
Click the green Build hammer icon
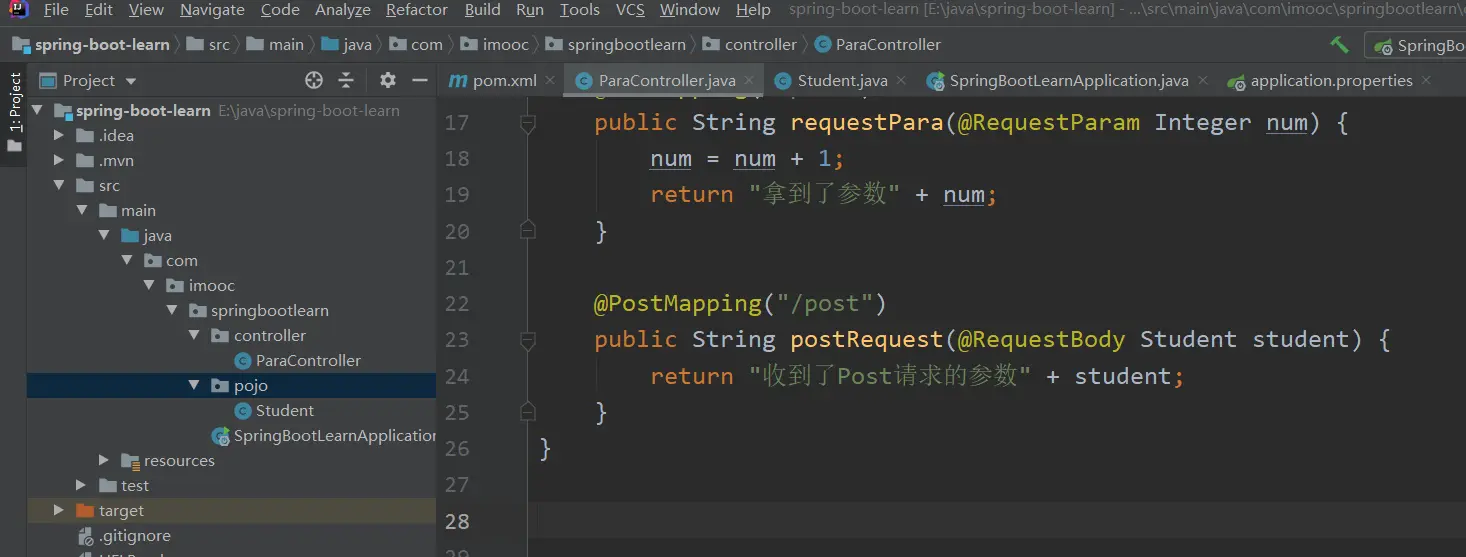[1339, 45]
